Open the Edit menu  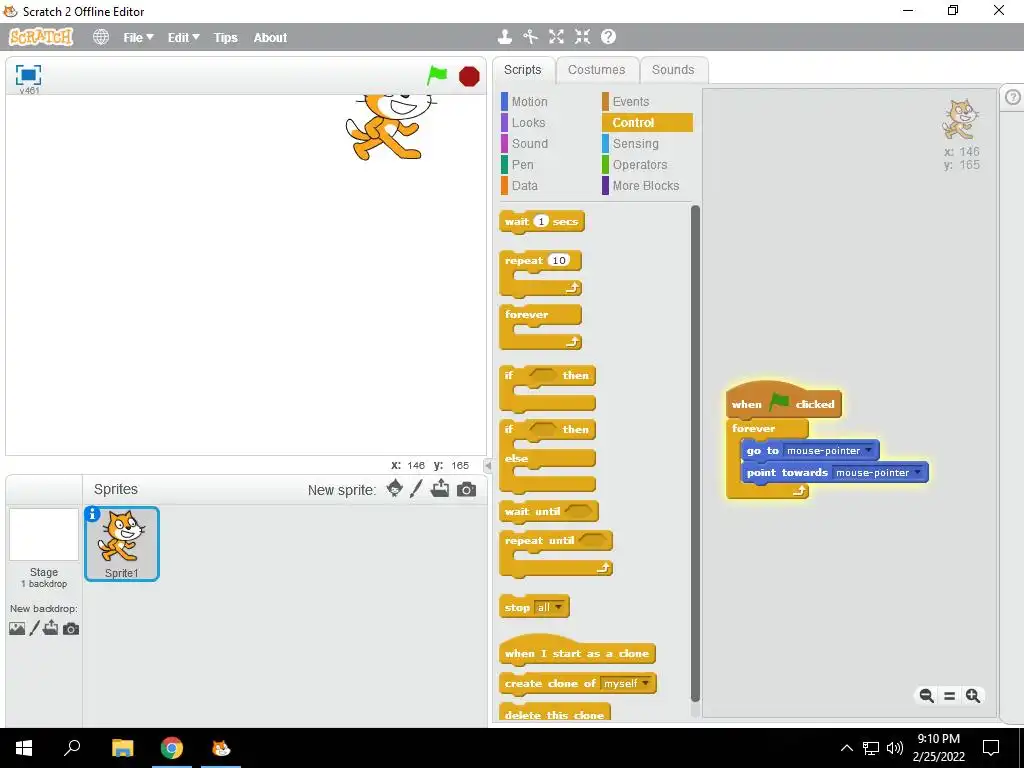tap(184, 37)
